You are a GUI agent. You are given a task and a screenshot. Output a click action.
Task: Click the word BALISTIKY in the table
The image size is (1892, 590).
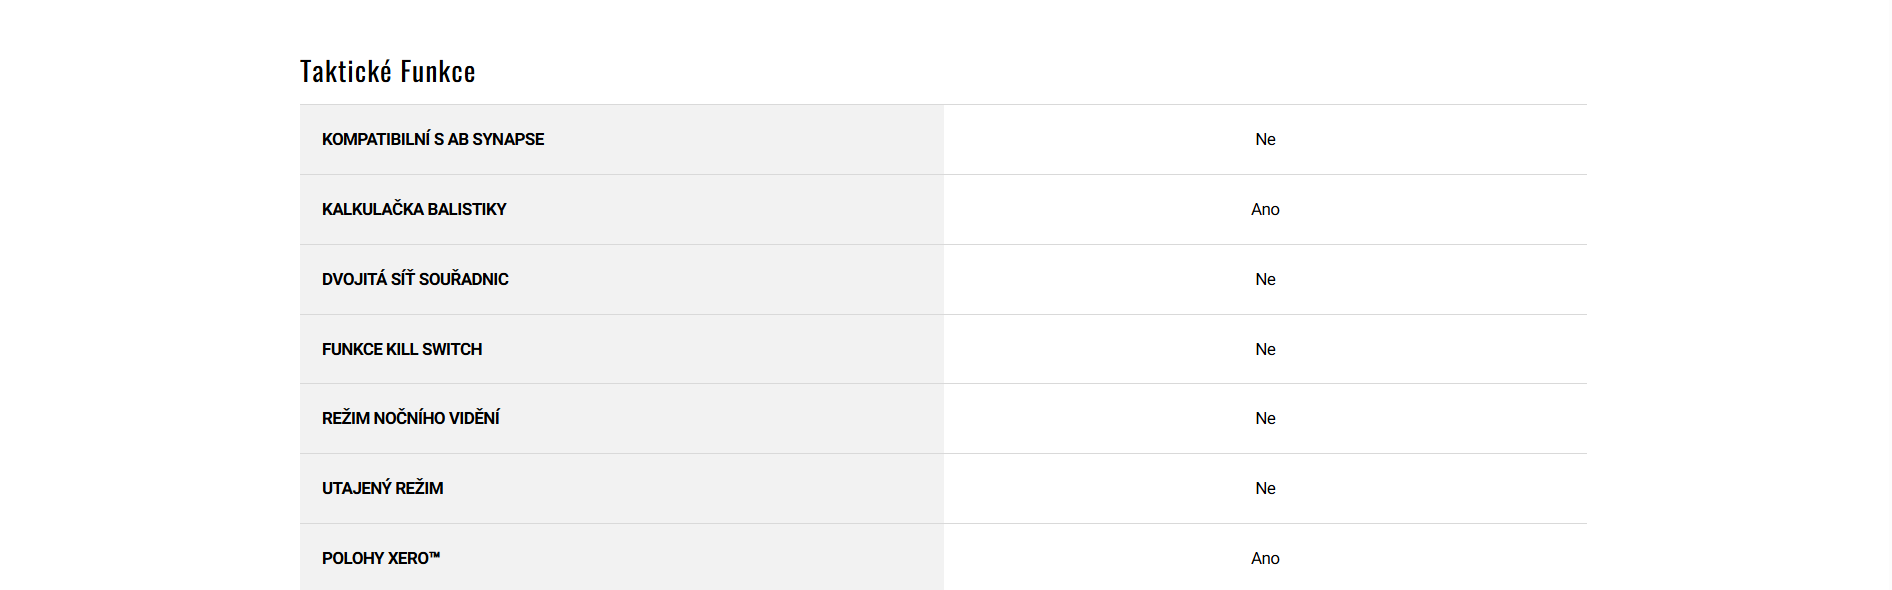coord(467,210)
